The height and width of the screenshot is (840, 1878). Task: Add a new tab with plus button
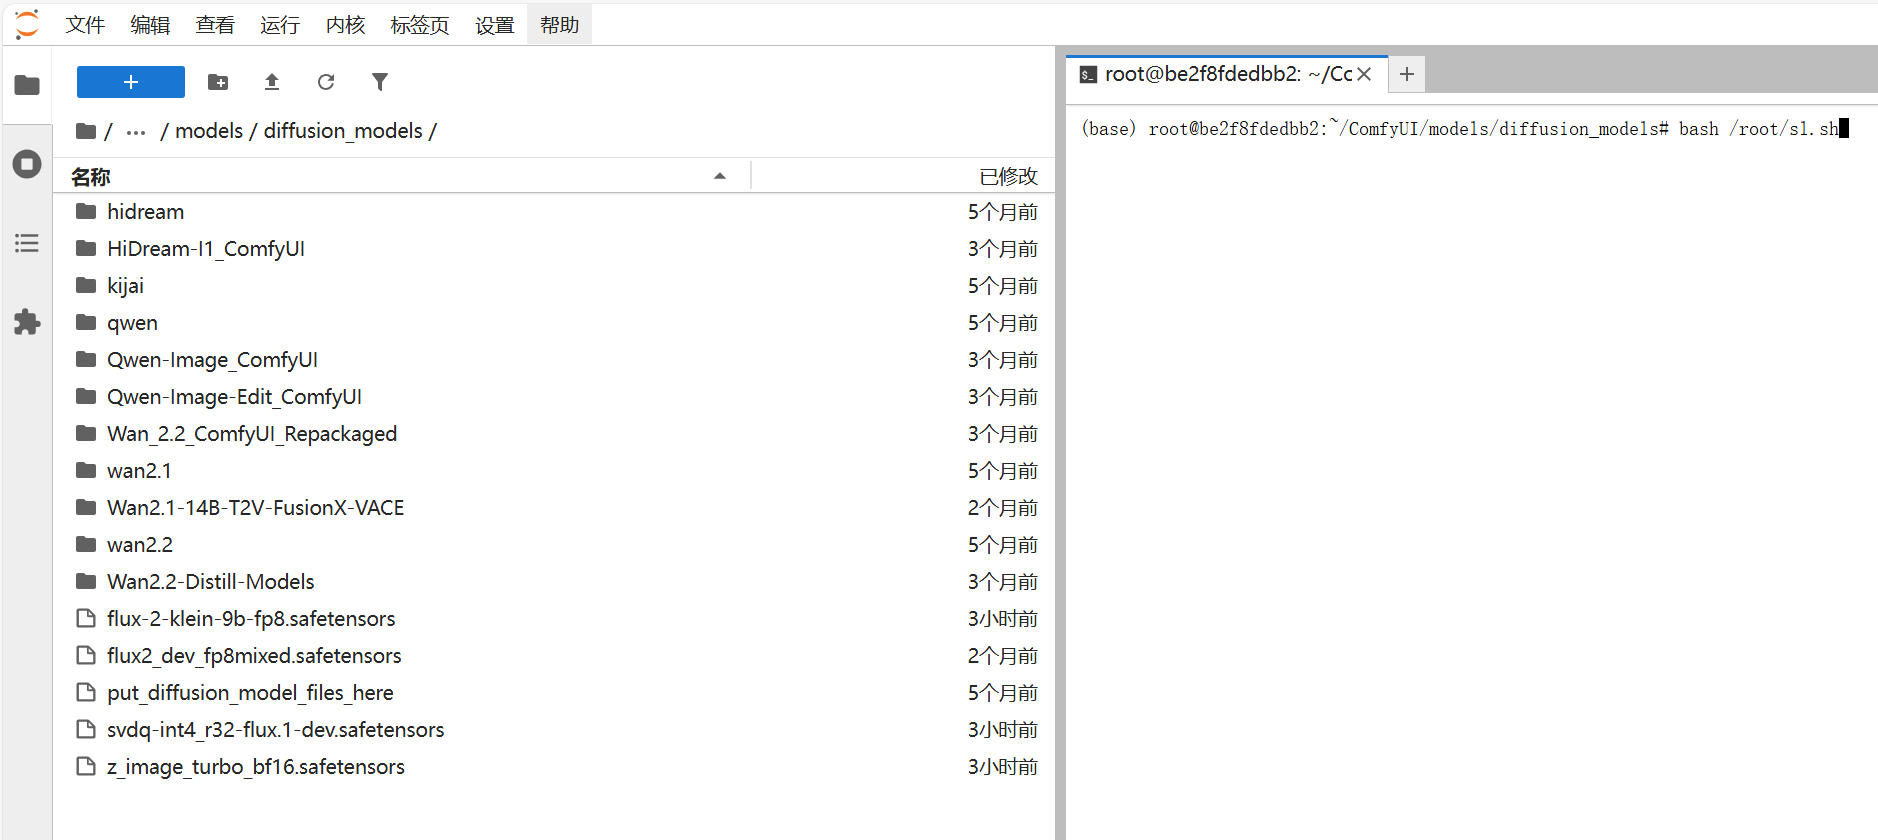(x=1406, y=74)
